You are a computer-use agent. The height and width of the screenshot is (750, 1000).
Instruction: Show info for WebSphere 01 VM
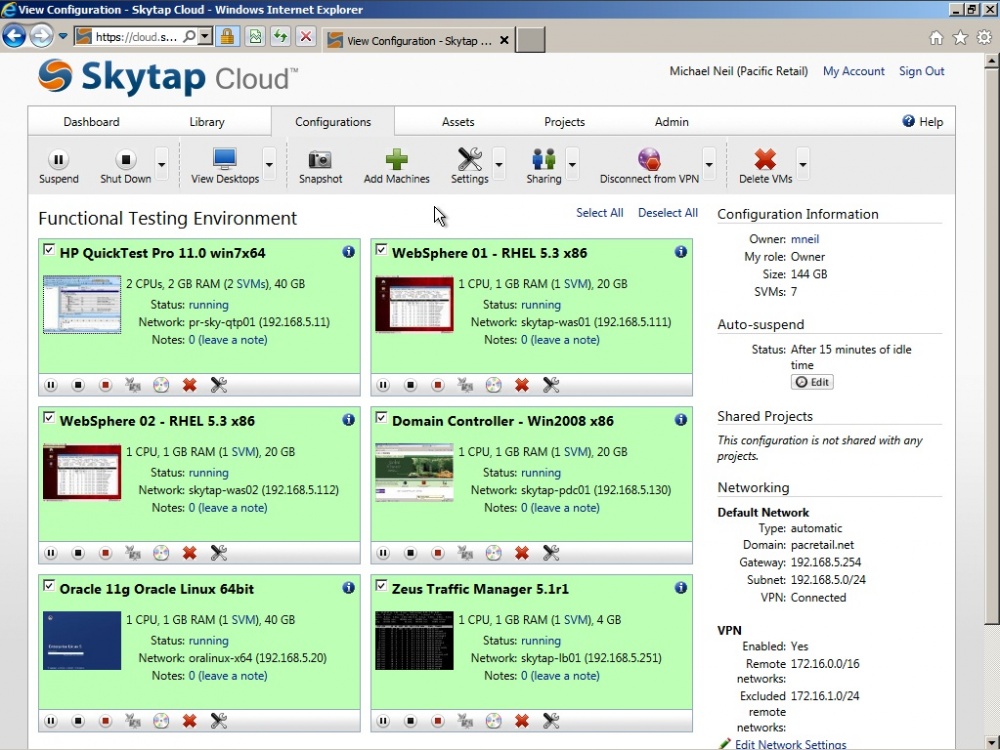[x=680, y=252]
